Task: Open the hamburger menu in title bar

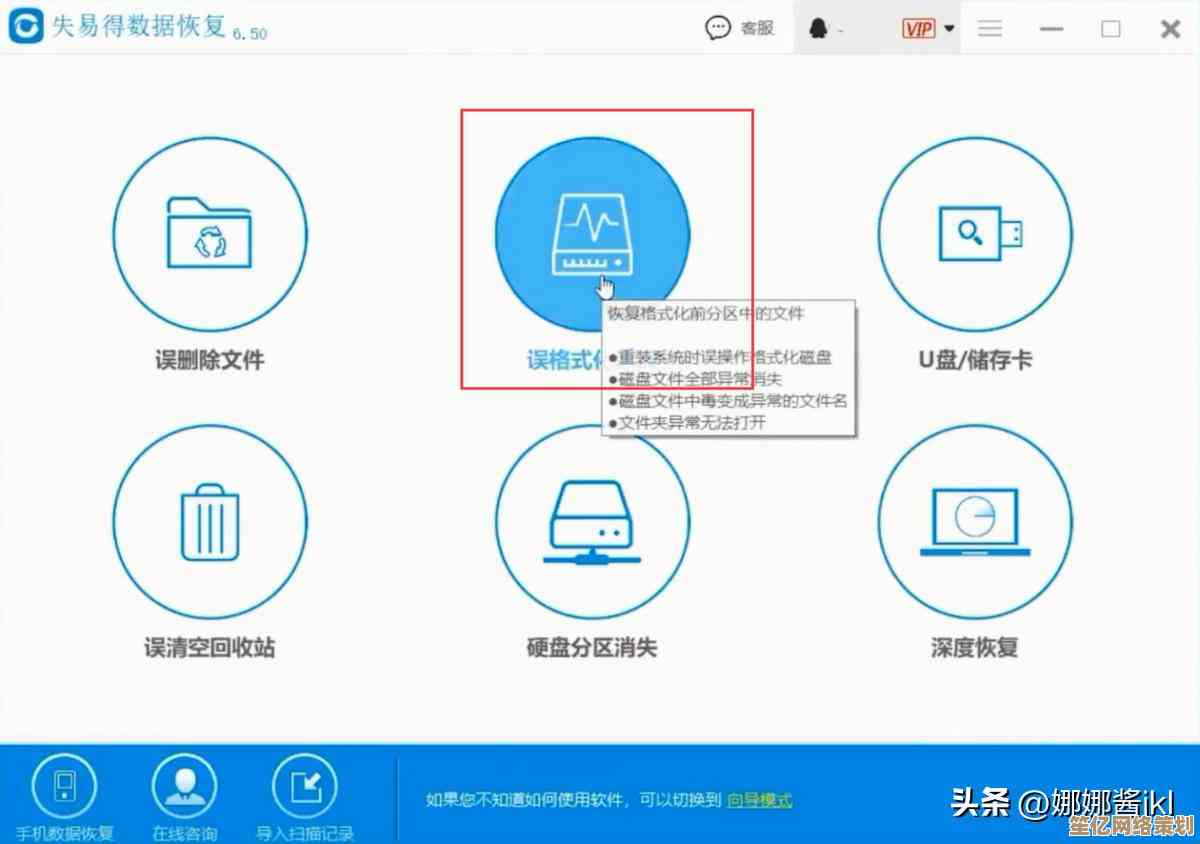Action: coord(990,29)
